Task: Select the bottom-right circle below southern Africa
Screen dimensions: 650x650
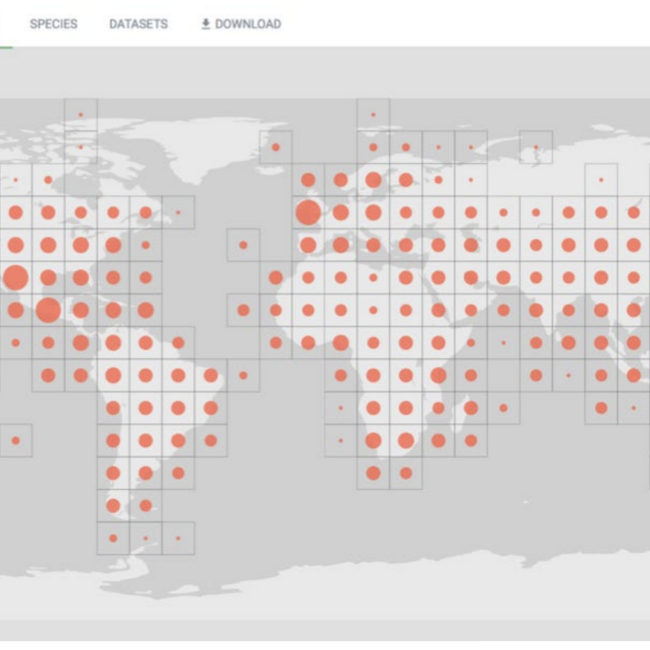Action: click(406, 473)
